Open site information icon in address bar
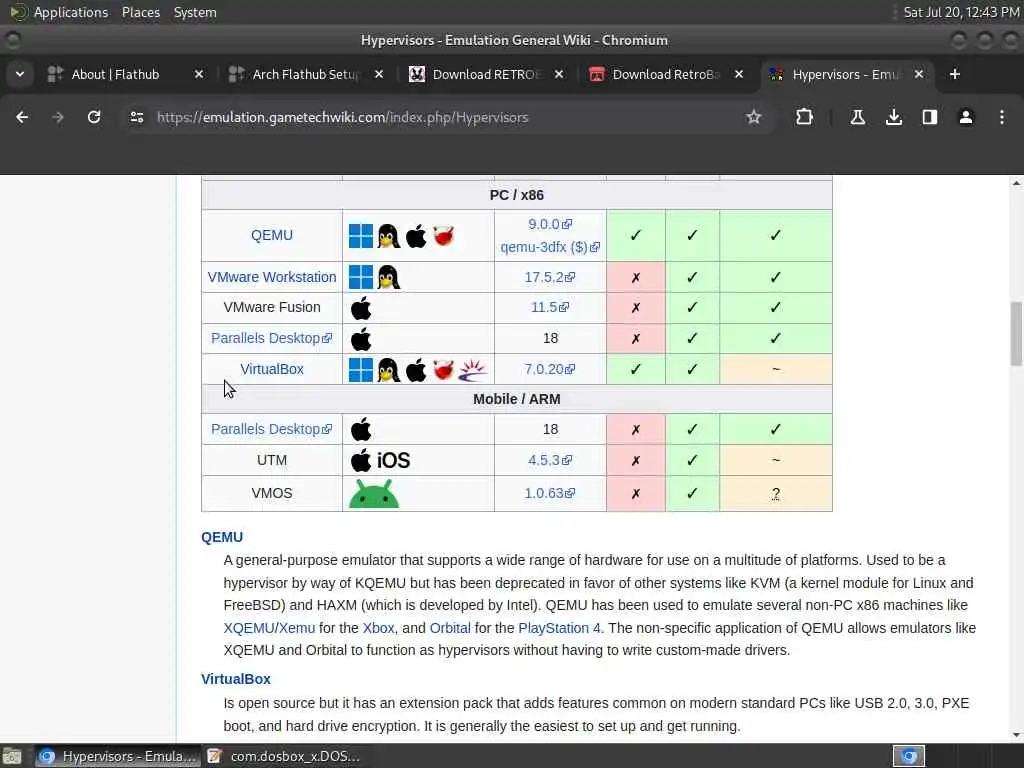Image resolution: width=1024 pixels, height=768 pixels. point(136,117)
